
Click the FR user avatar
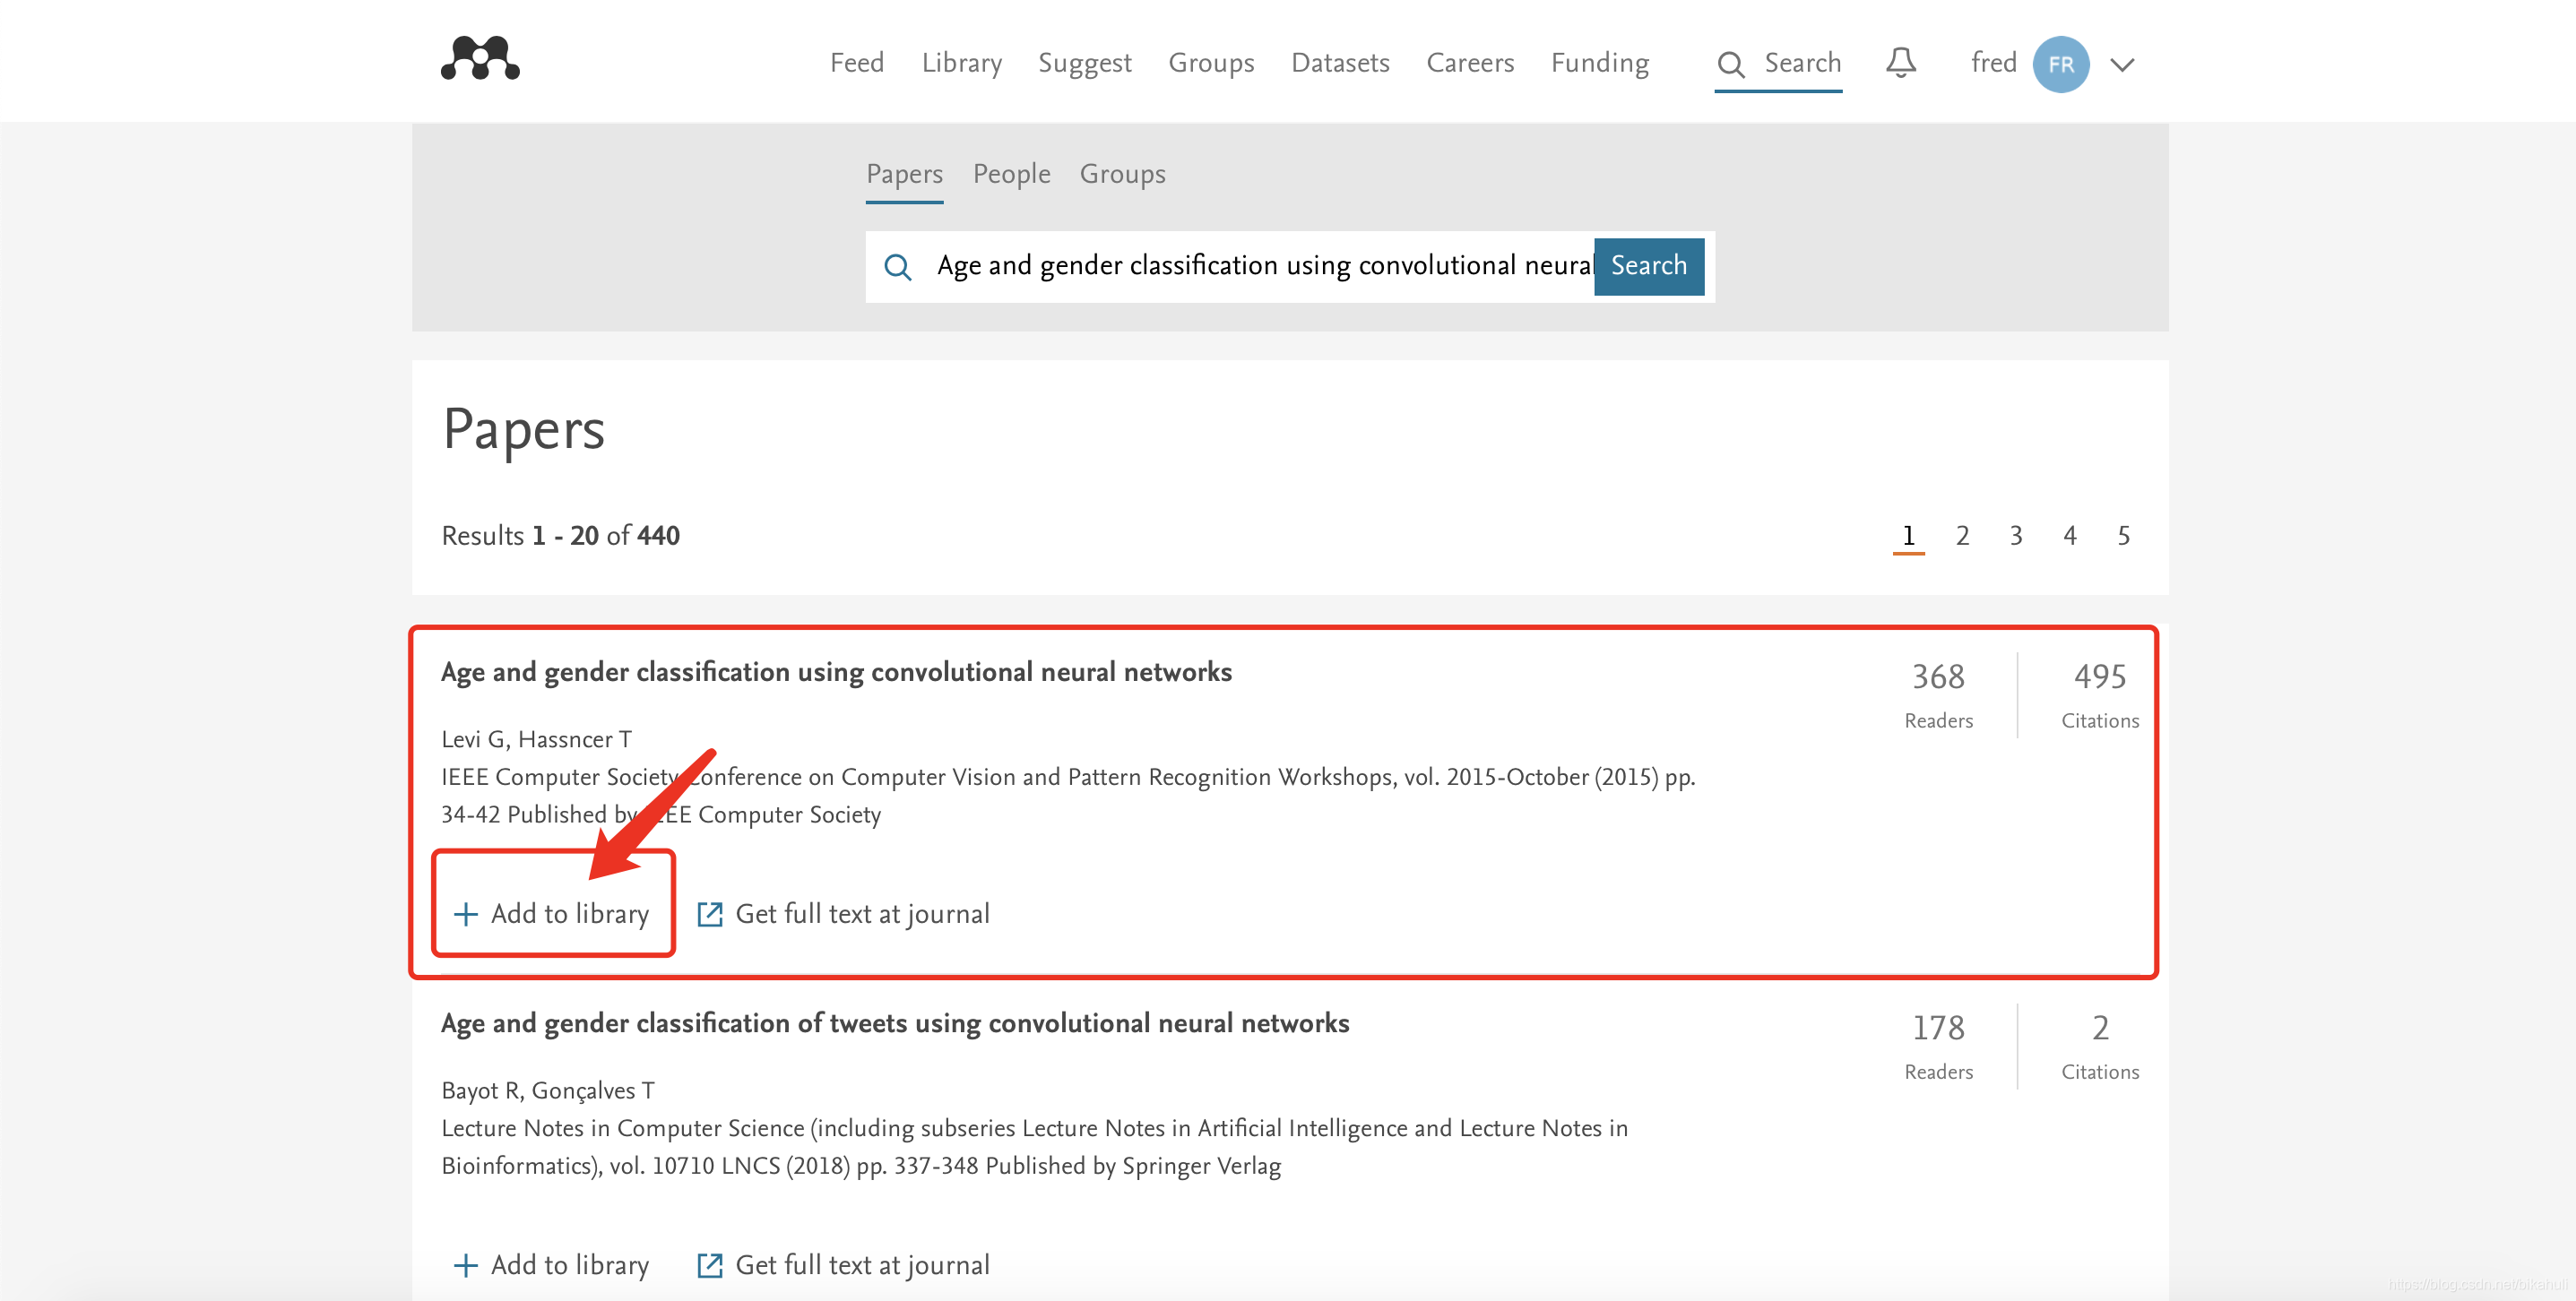(x=2060, y=64)
